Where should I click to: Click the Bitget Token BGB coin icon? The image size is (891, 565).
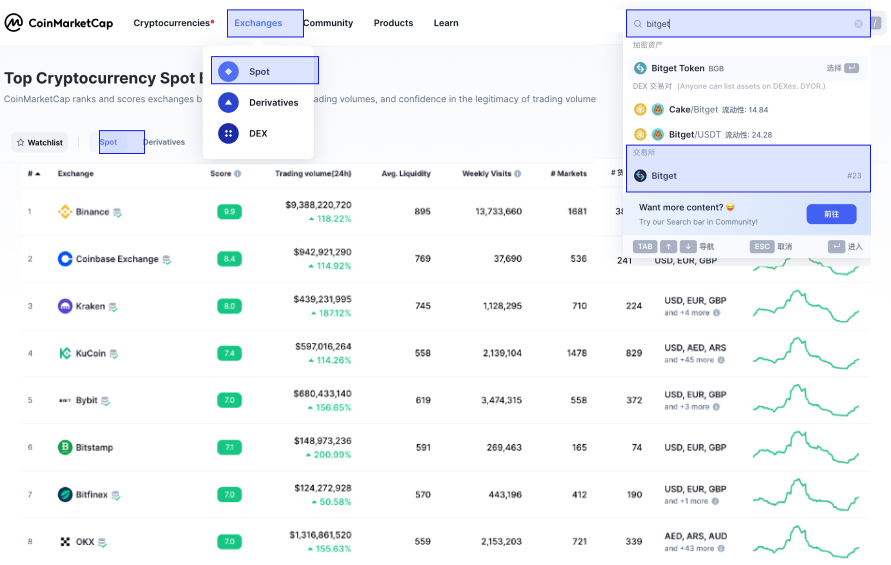point(640,68)
